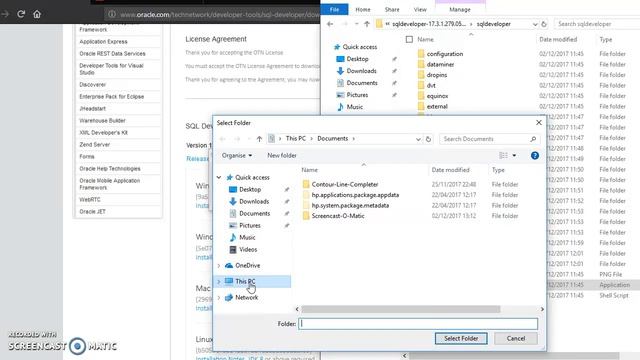Click refresh icon in Select Folder address bar

tap(428, 139)
